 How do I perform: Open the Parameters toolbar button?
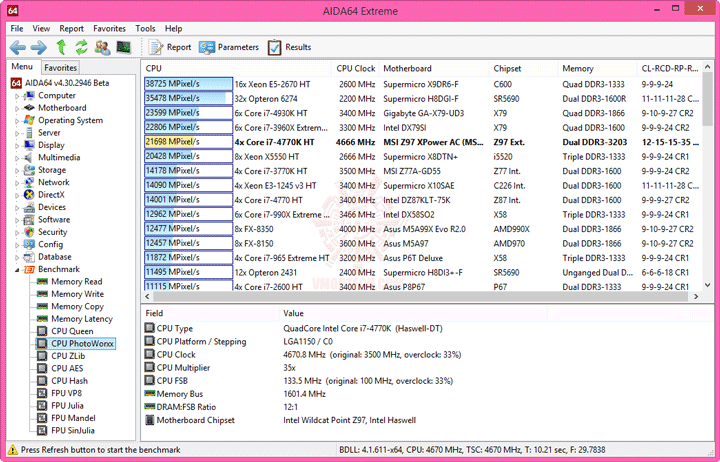pos(229,47)
